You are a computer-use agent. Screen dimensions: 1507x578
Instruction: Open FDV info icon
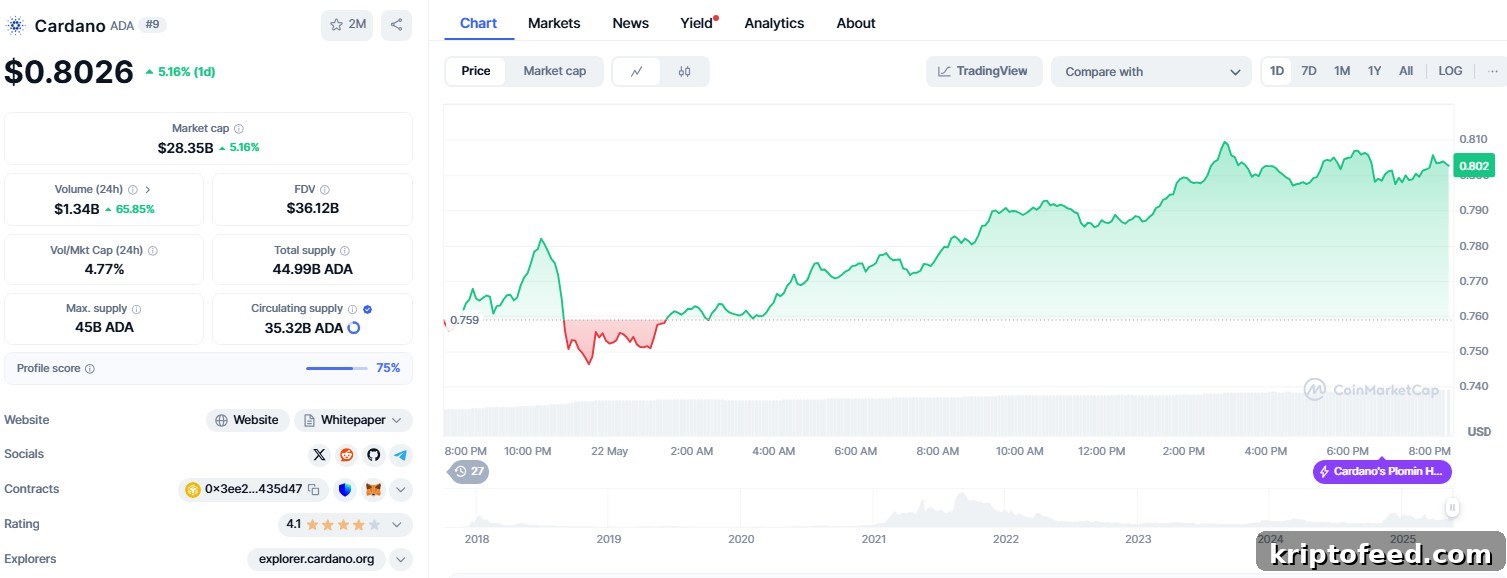325,189
